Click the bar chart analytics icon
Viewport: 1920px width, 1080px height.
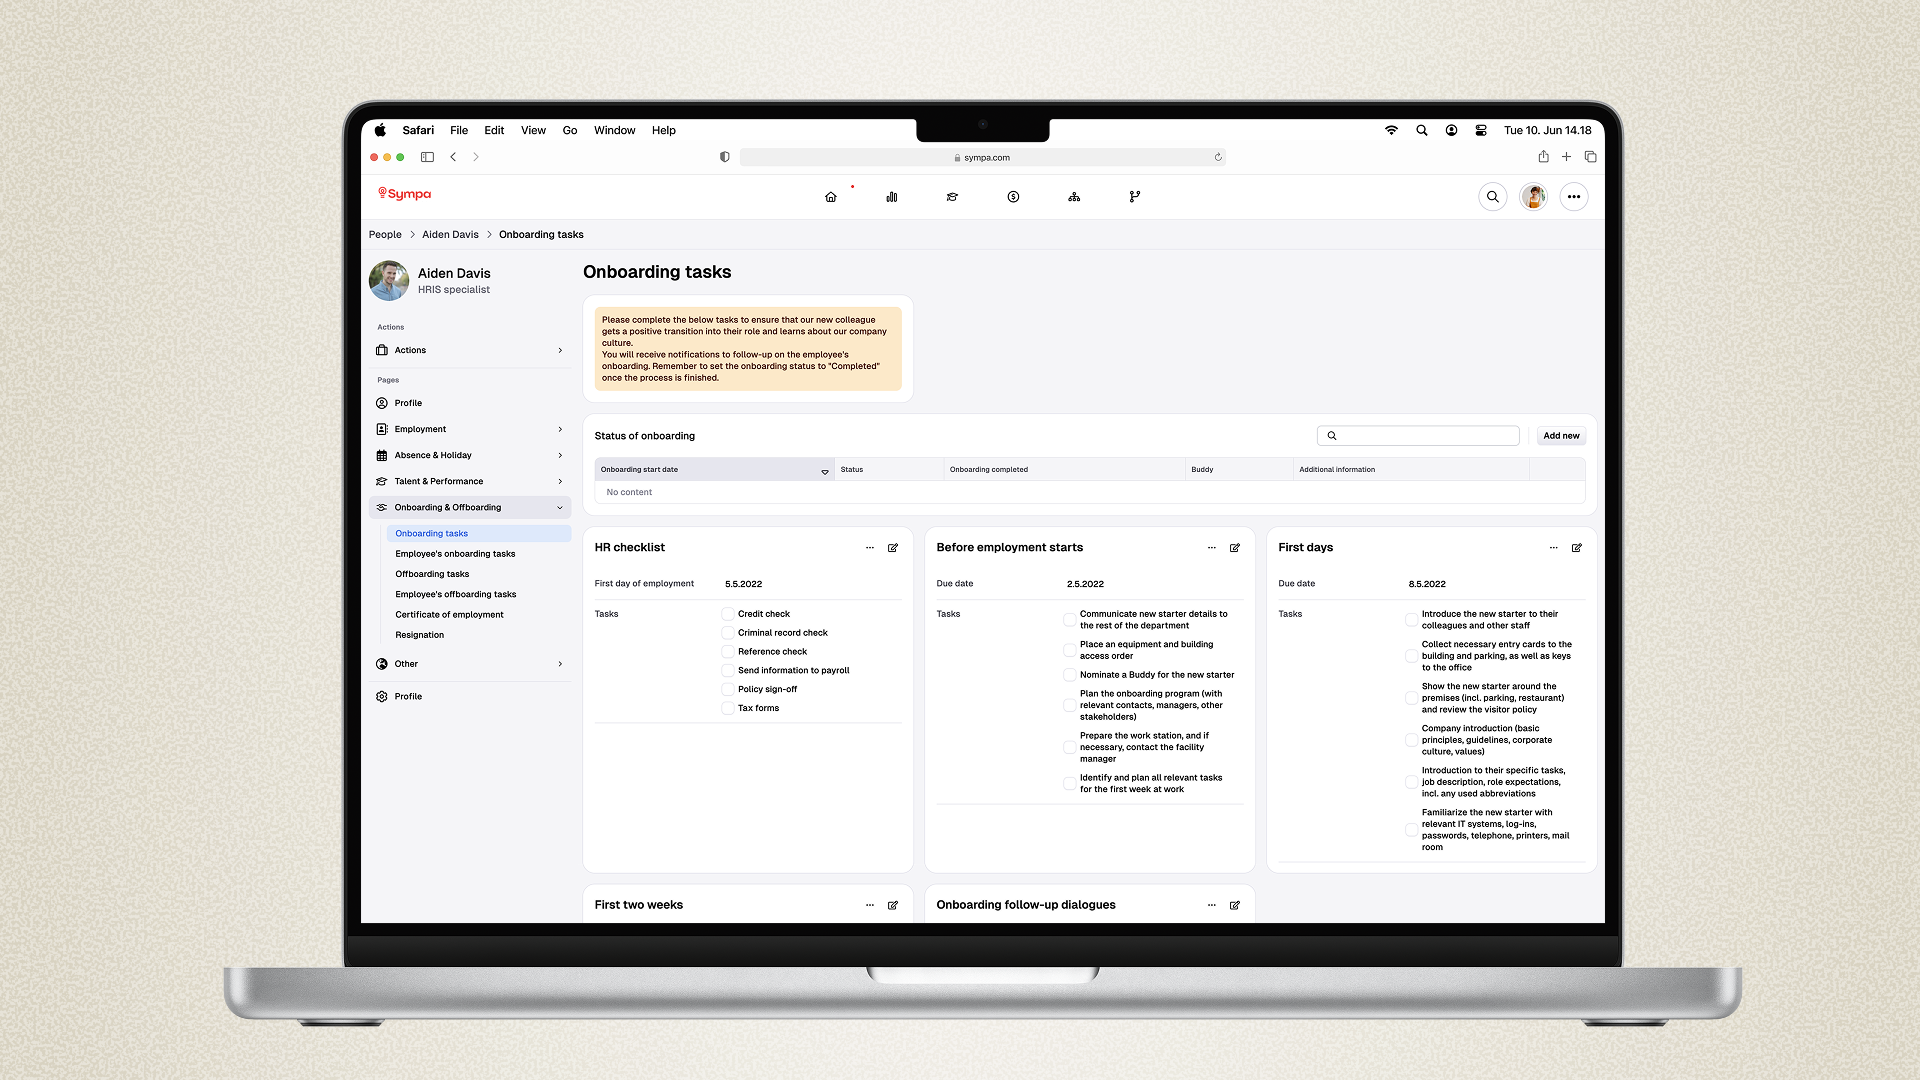point(892,197)
